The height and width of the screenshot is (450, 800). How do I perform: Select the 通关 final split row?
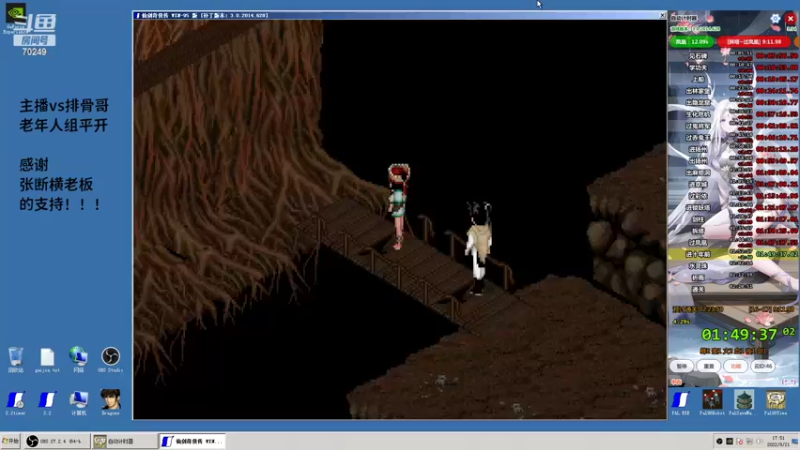pos(733,289)
